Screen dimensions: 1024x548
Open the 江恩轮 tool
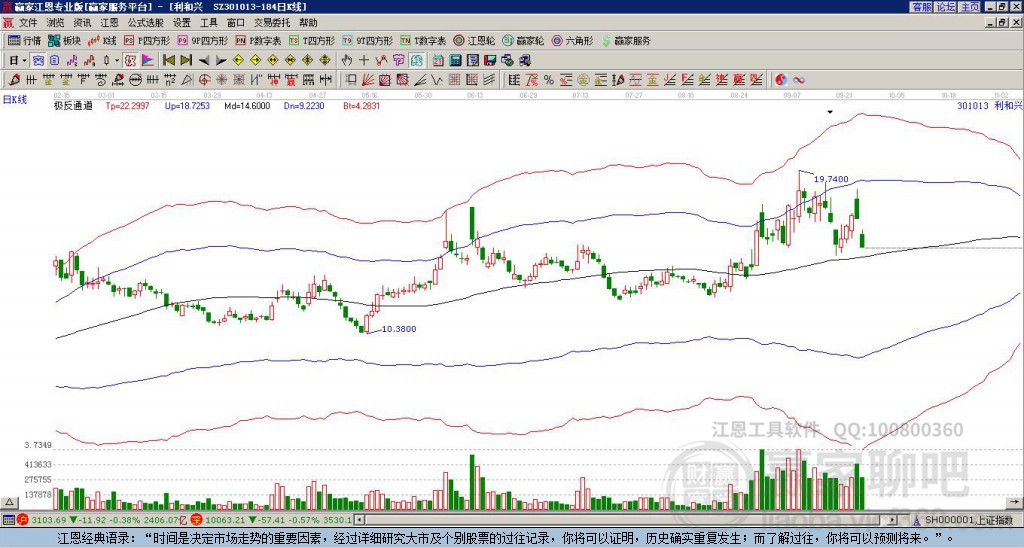coord(474,40)
